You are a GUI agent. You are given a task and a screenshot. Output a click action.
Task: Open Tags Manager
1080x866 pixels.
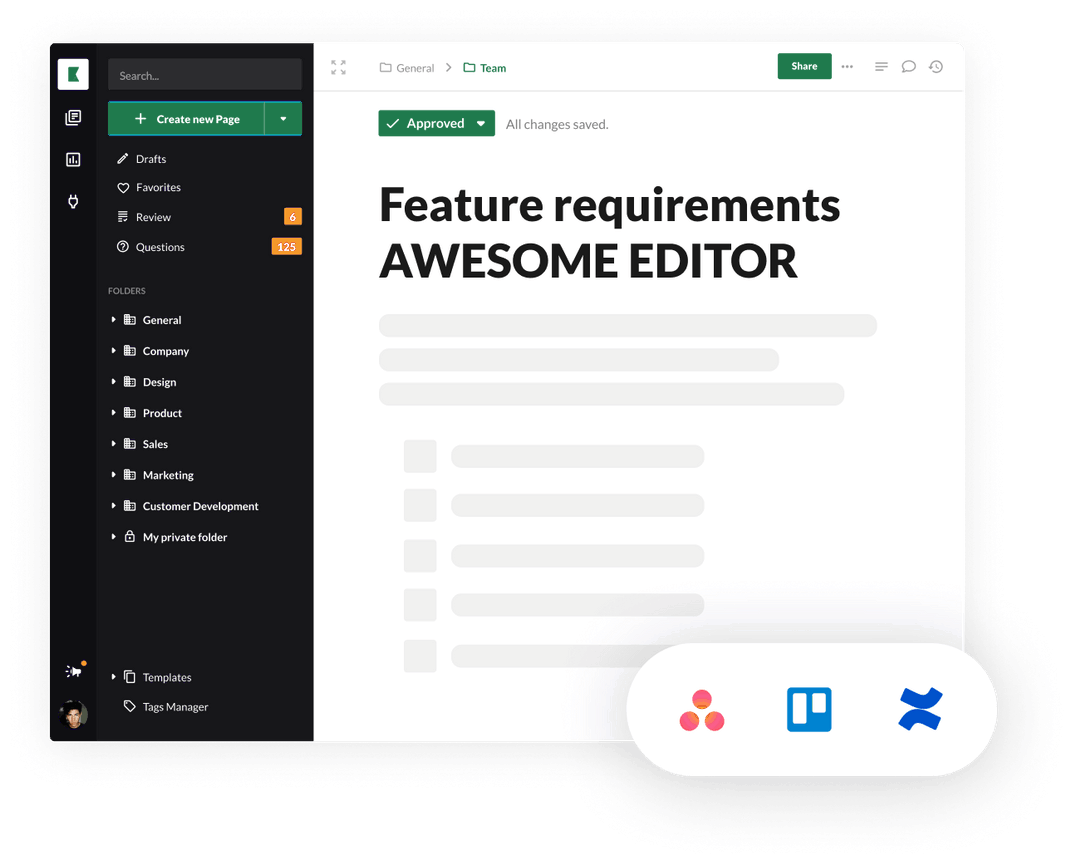point(175,708)
